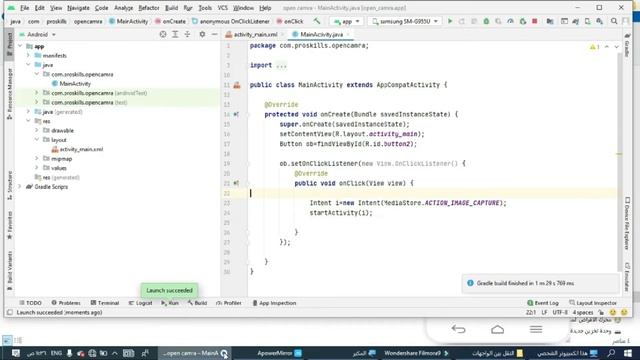The image size is (640, 360).
Task: Open the Terminal tool window
Action: [104, 303]
